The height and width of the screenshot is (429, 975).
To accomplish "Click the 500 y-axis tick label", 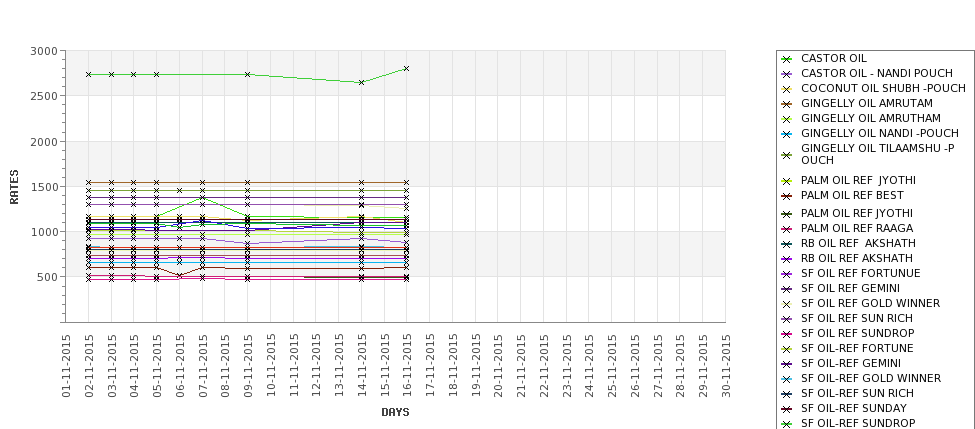I will pyautogui.click(x=47, y=277).
